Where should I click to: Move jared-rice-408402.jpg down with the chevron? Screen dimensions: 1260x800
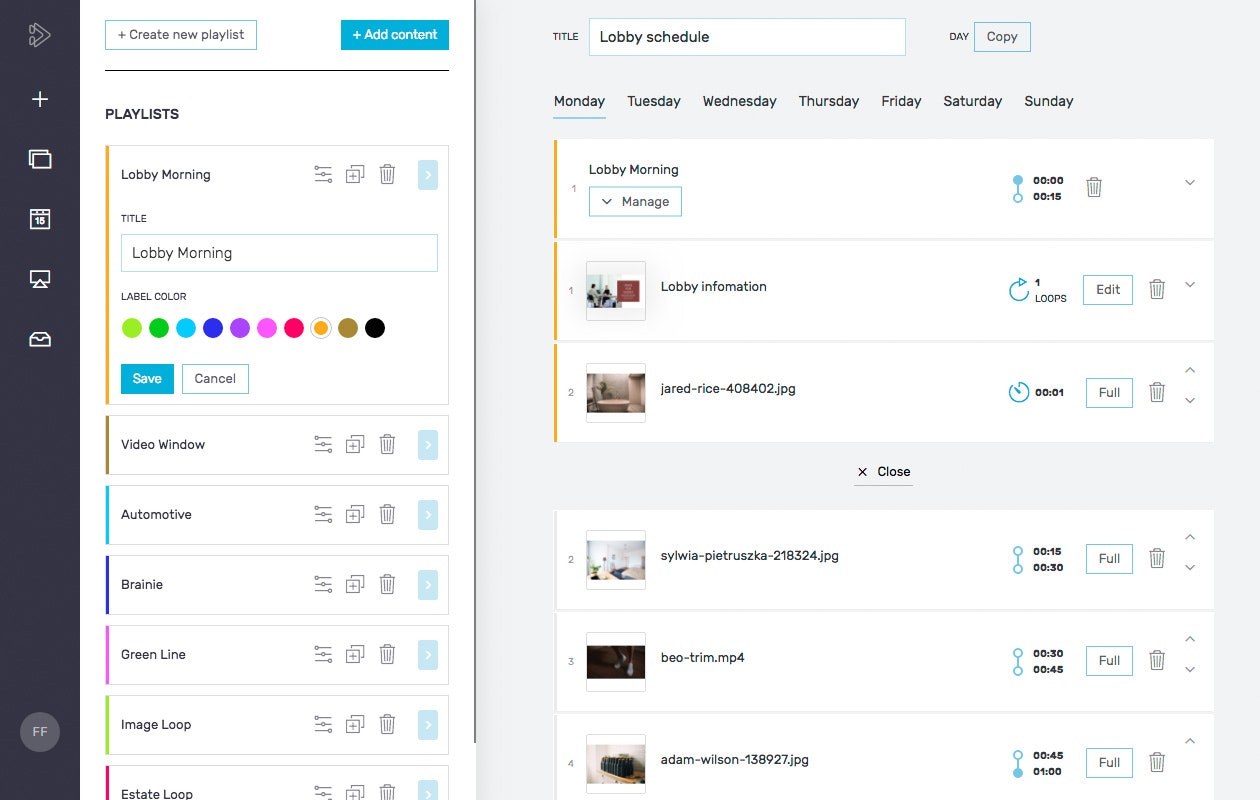[x=1190, y=401]
